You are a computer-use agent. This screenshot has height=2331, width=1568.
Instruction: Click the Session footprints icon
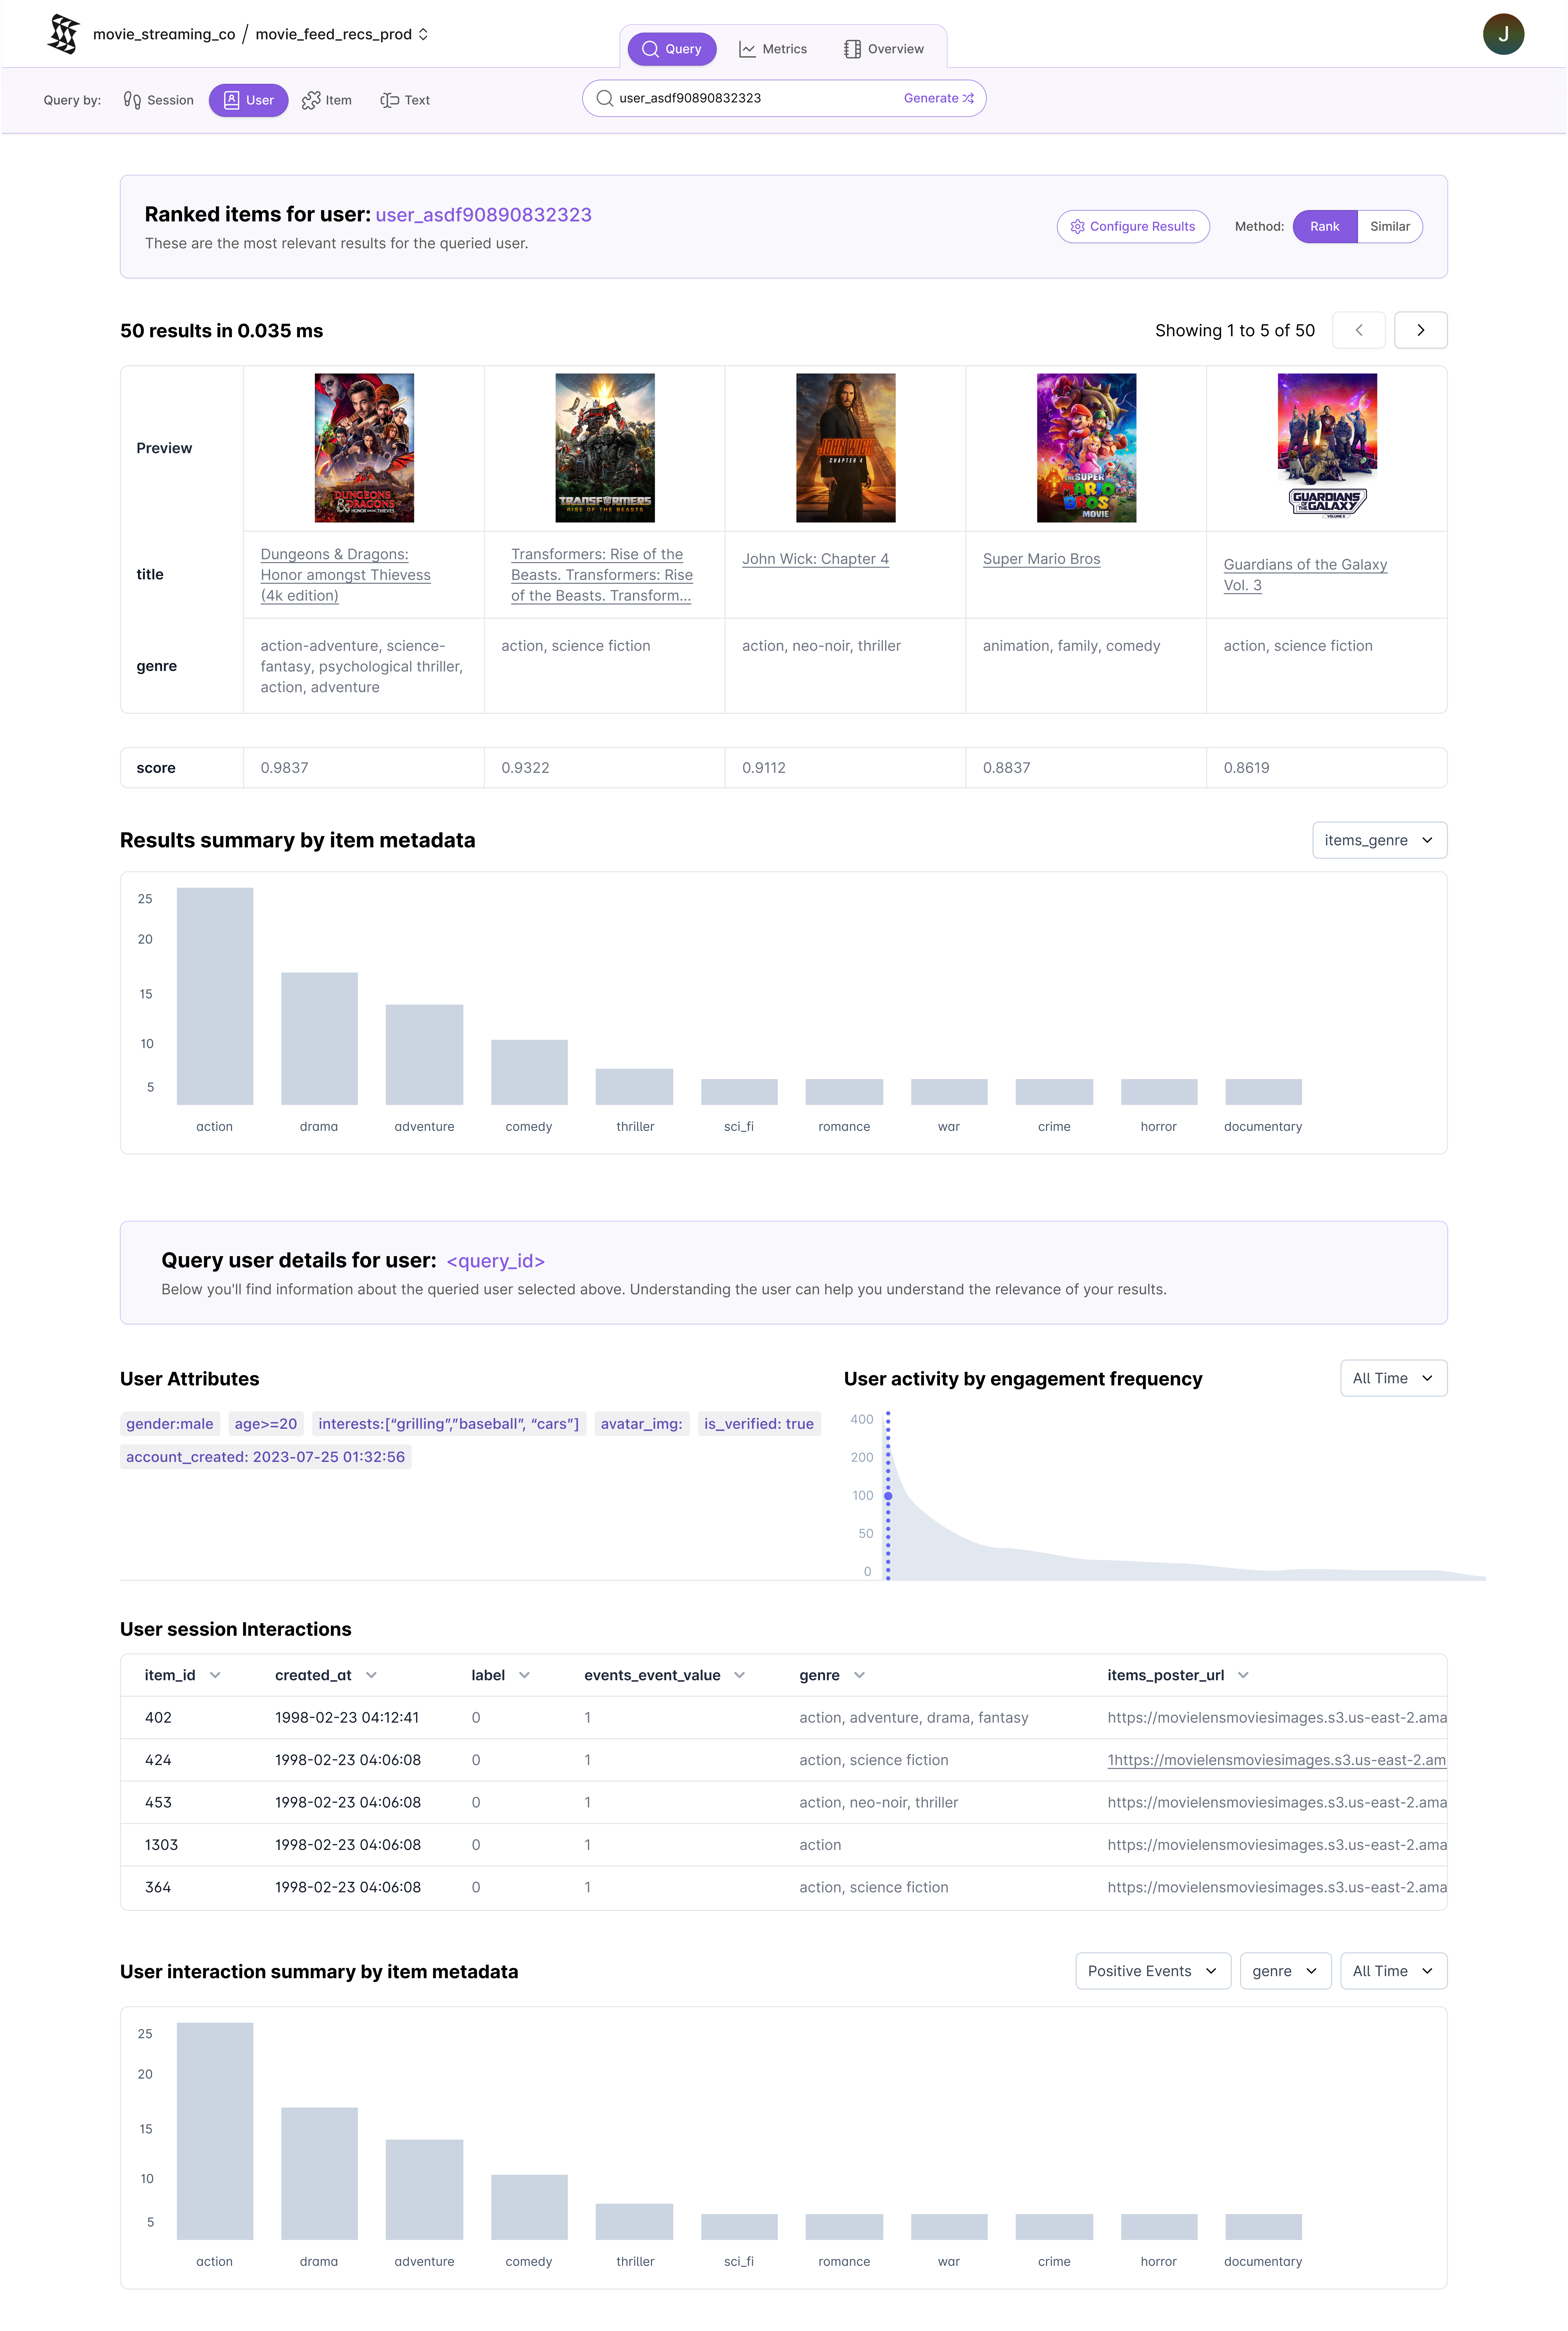(132, 100)
